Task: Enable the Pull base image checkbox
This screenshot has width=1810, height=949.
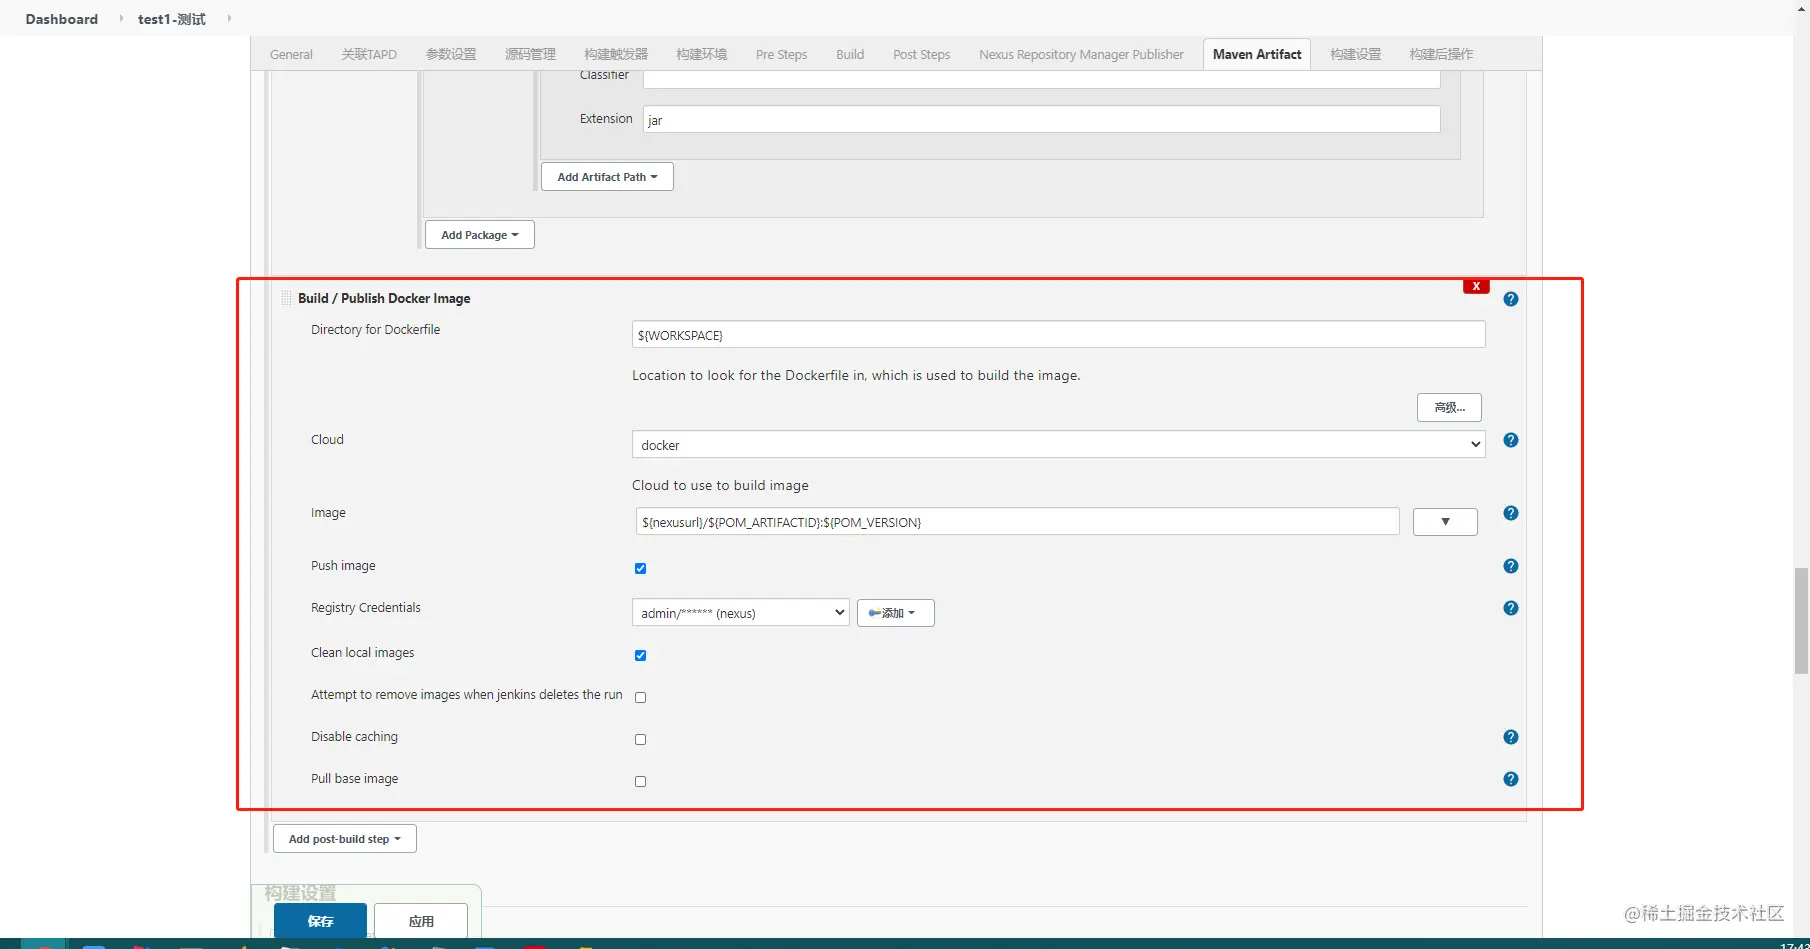Action: (640, 781)
